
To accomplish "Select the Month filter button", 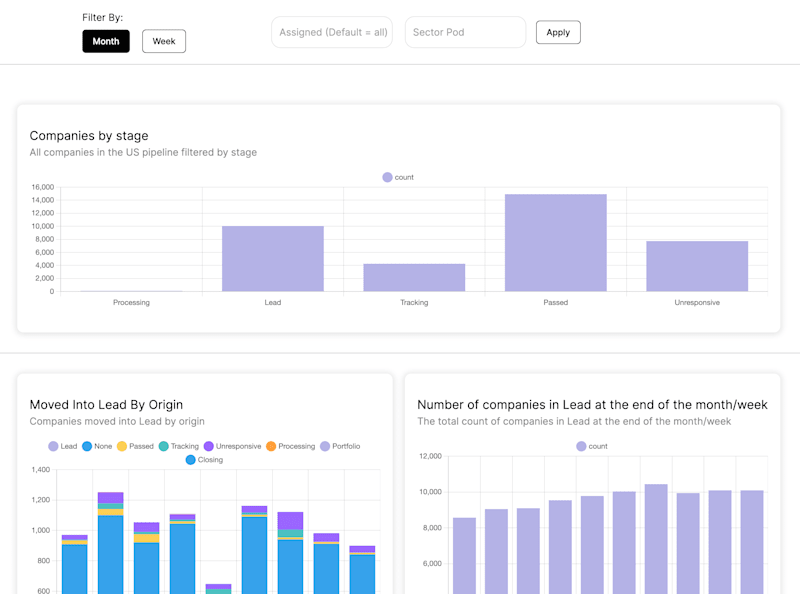I will click(x=106, y=41).
